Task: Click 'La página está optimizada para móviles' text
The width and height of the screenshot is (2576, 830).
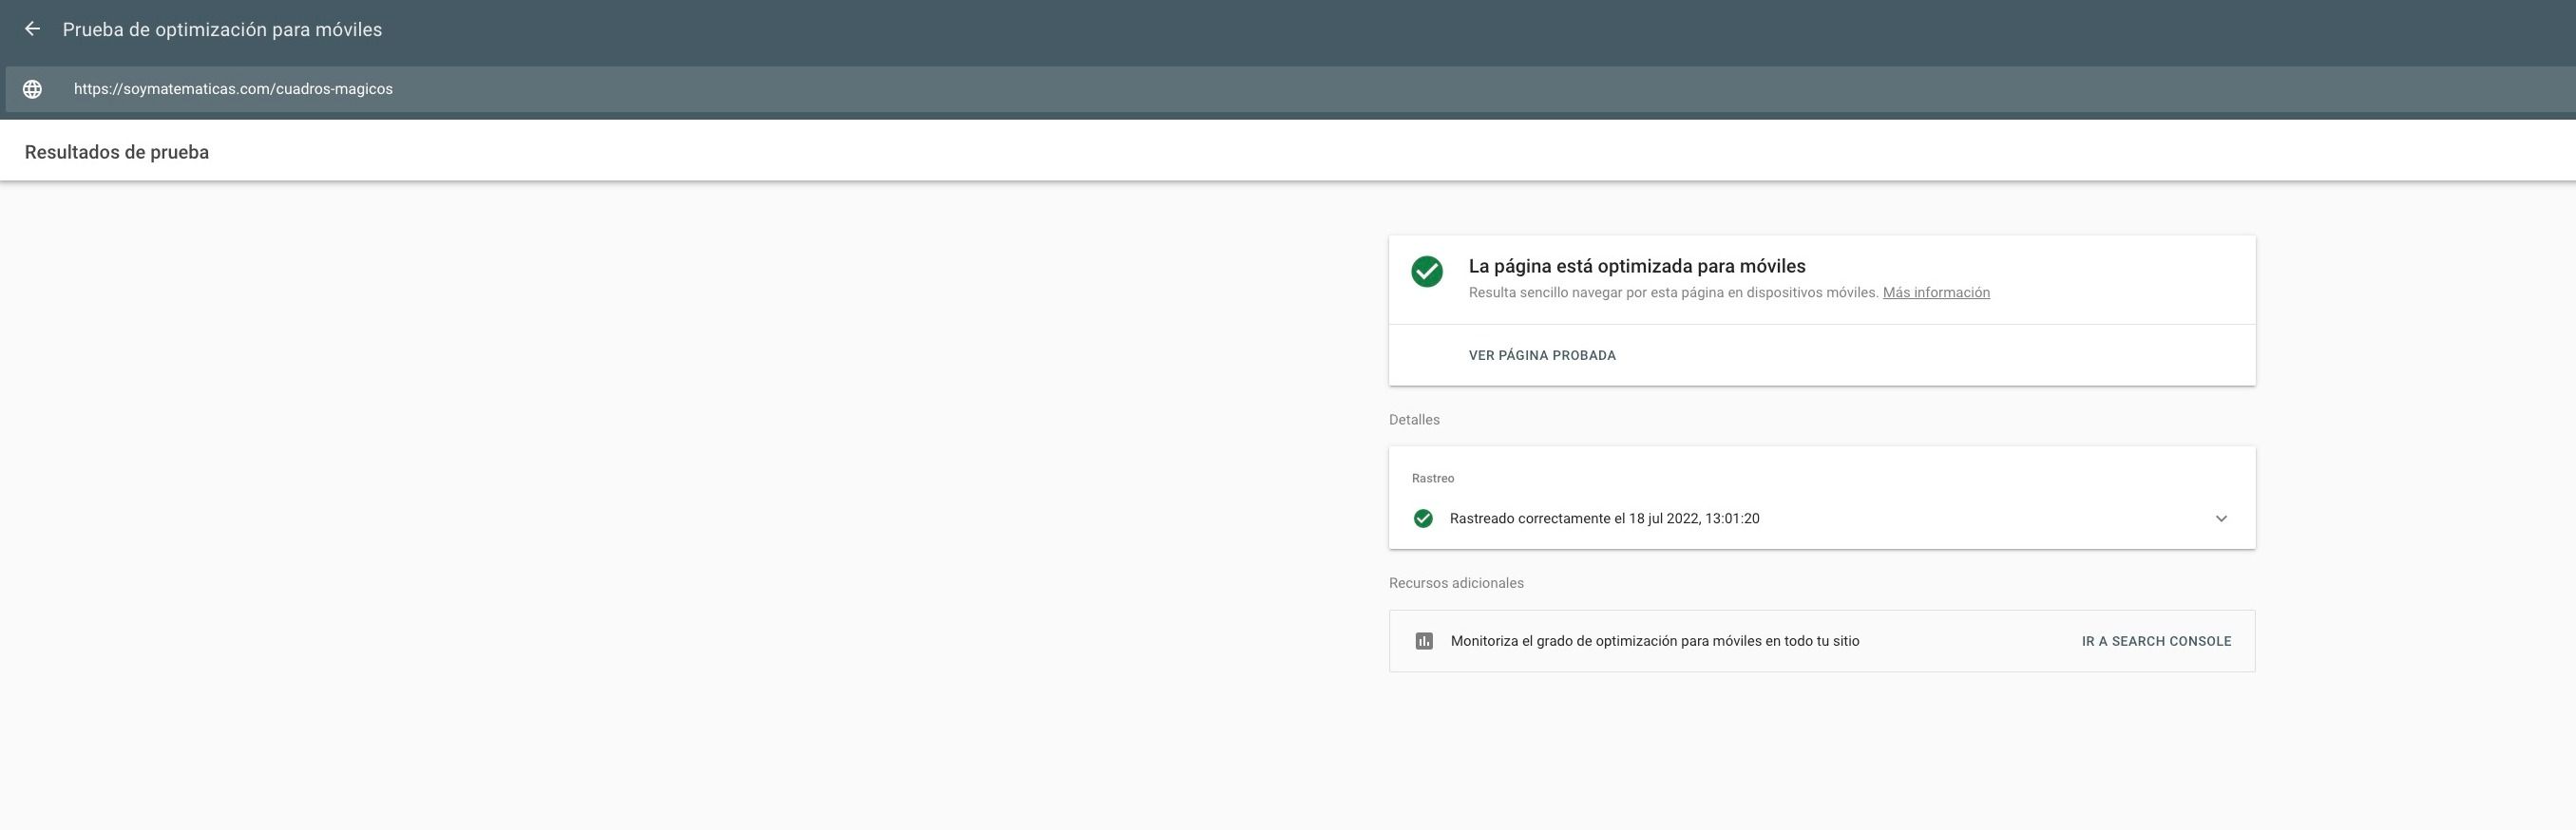Action: [1637, 266]
